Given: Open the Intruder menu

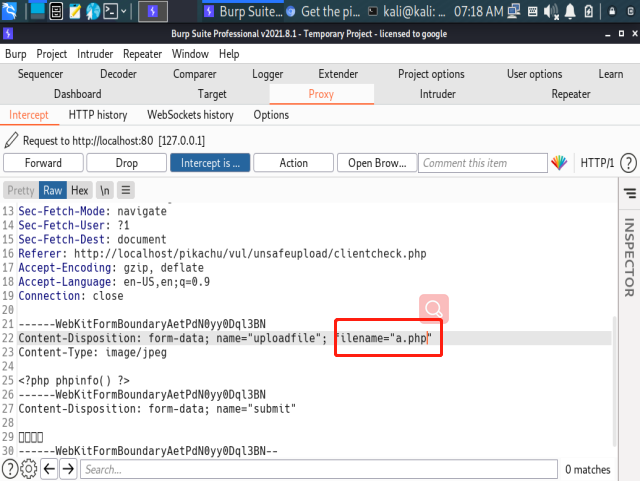Looking at the screenshot, I should pyautogui.click(x=95, y=54).
